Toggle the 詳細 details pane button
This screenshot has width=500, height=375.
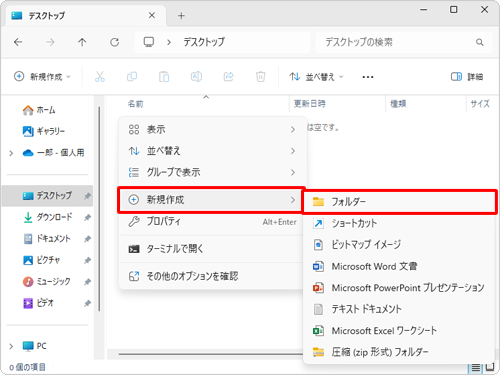point(467,77)
